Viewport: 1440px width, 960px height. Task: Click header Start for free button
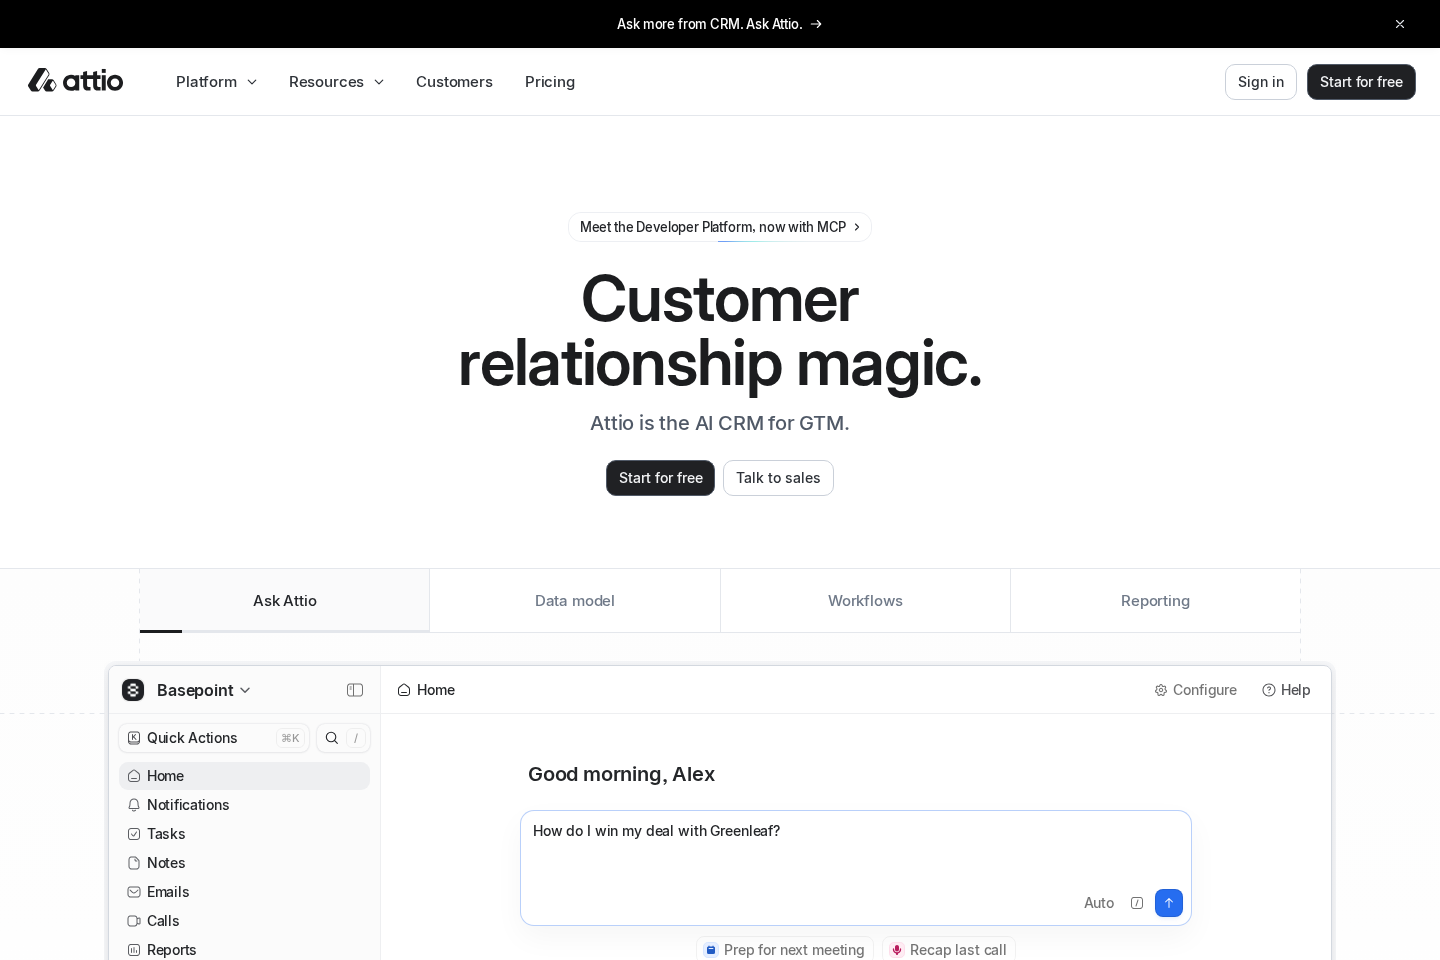1361,82
